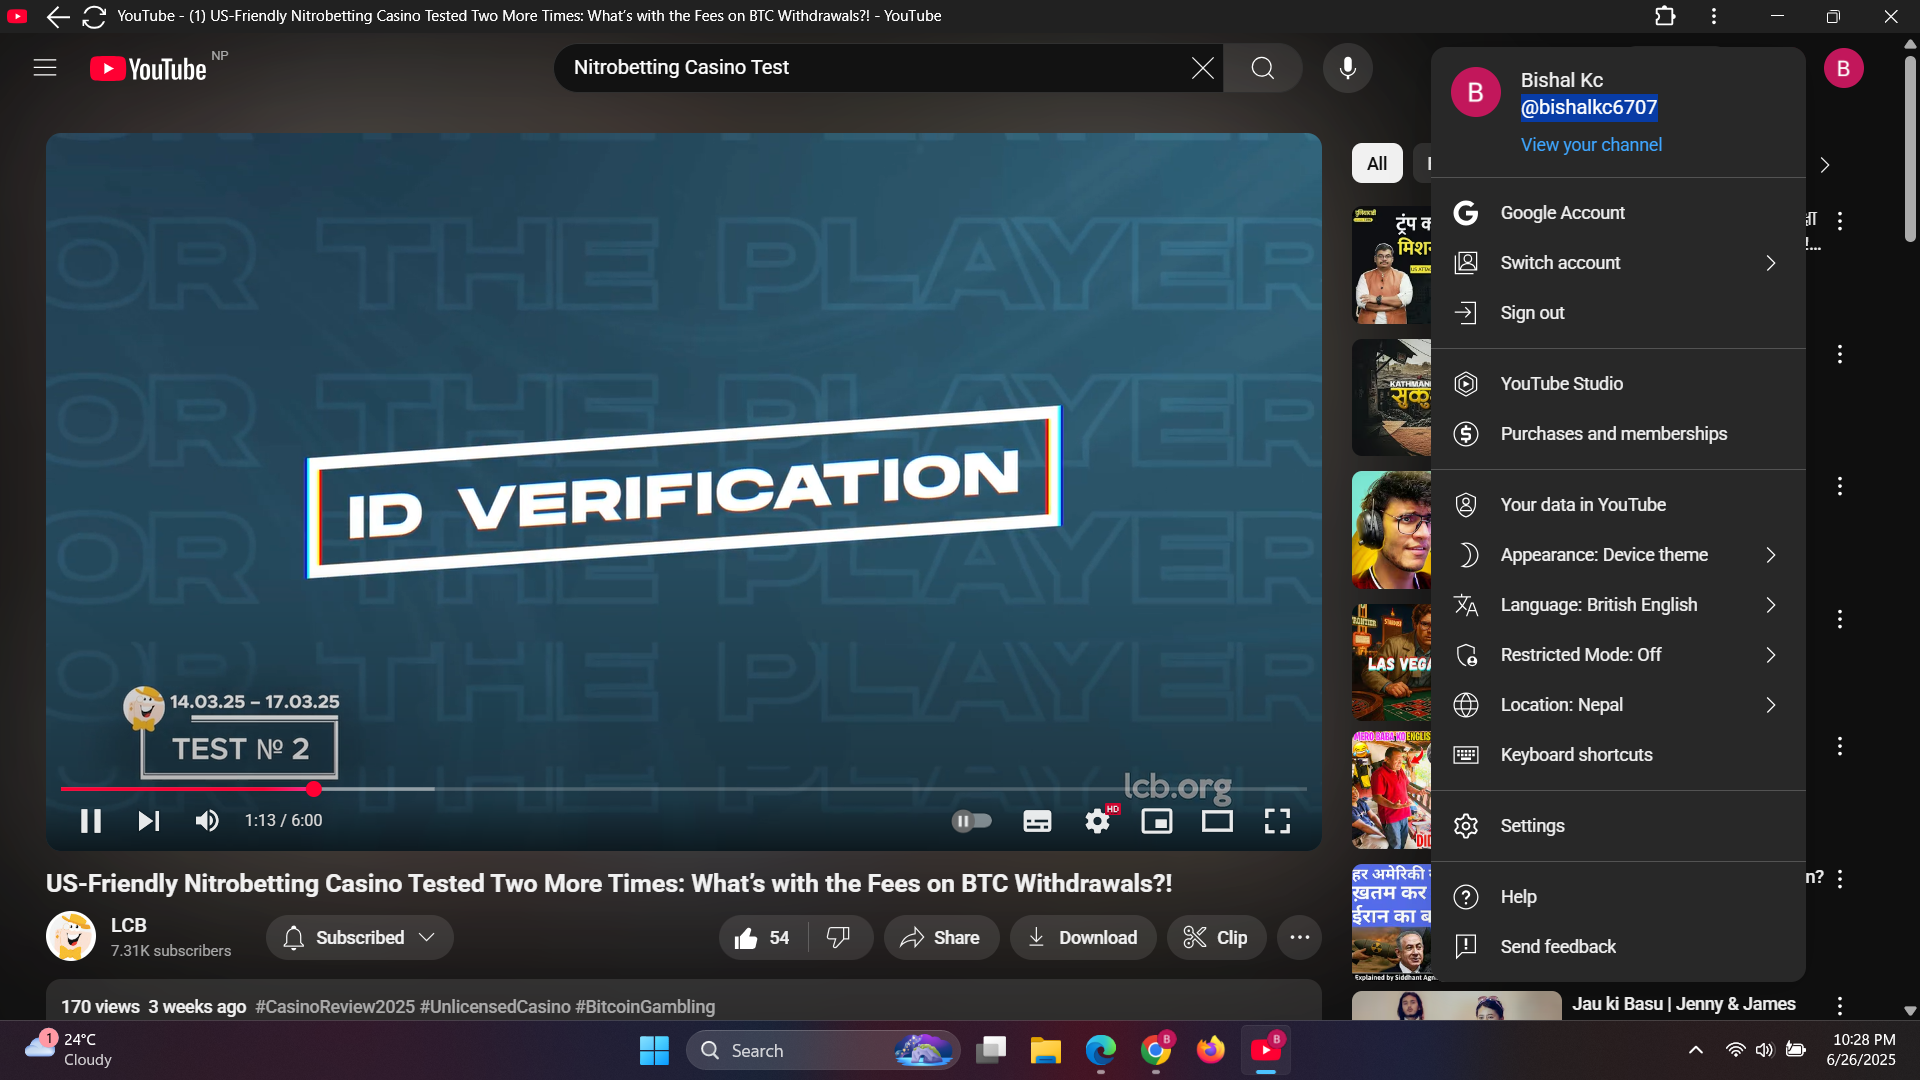
Task: Download the video
Action: point(1083,938)
